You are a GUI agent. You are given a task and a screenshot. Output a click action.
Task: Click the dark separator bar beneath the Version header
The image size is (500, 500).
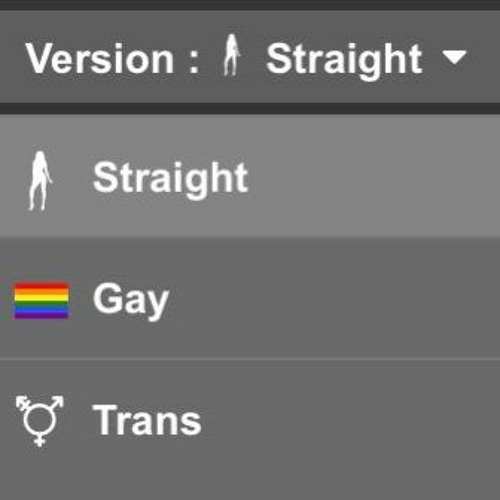[250, 109]
